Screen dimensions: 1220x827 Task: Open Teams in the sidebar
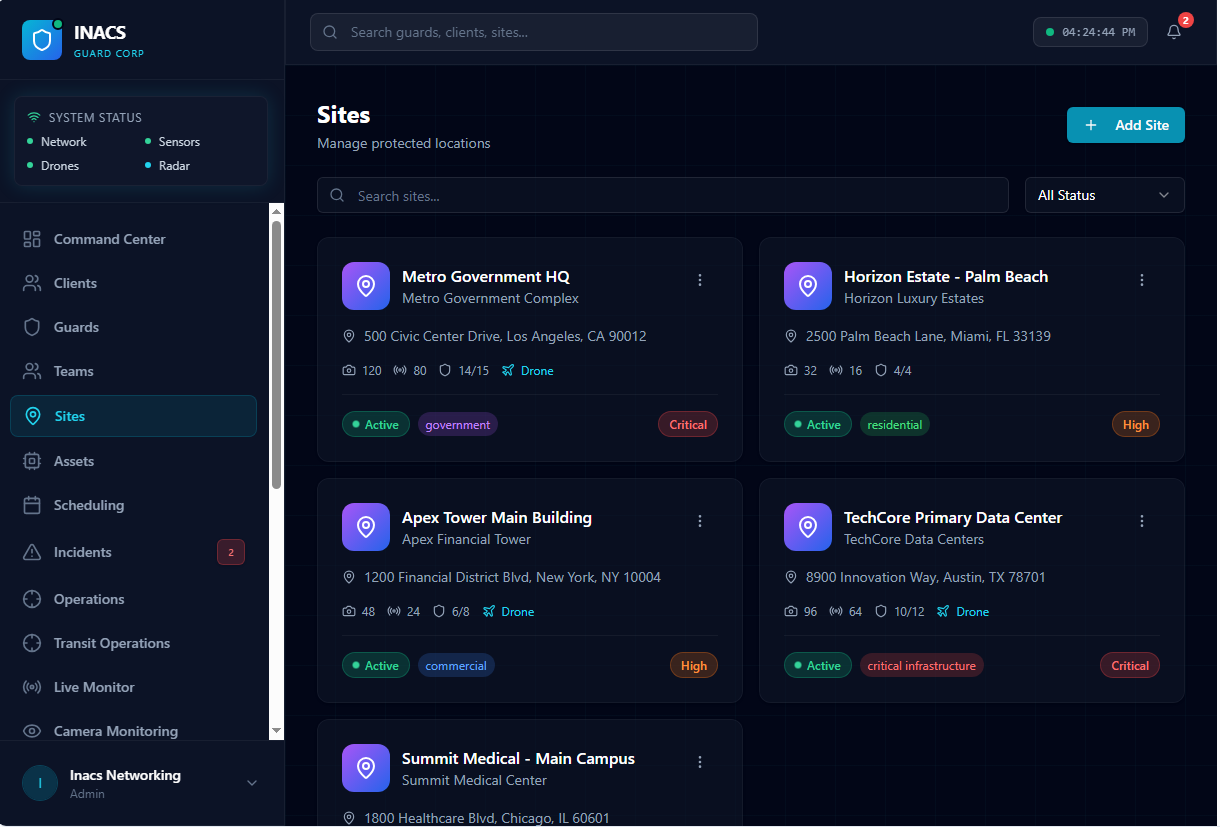click(x=133, y=371)
